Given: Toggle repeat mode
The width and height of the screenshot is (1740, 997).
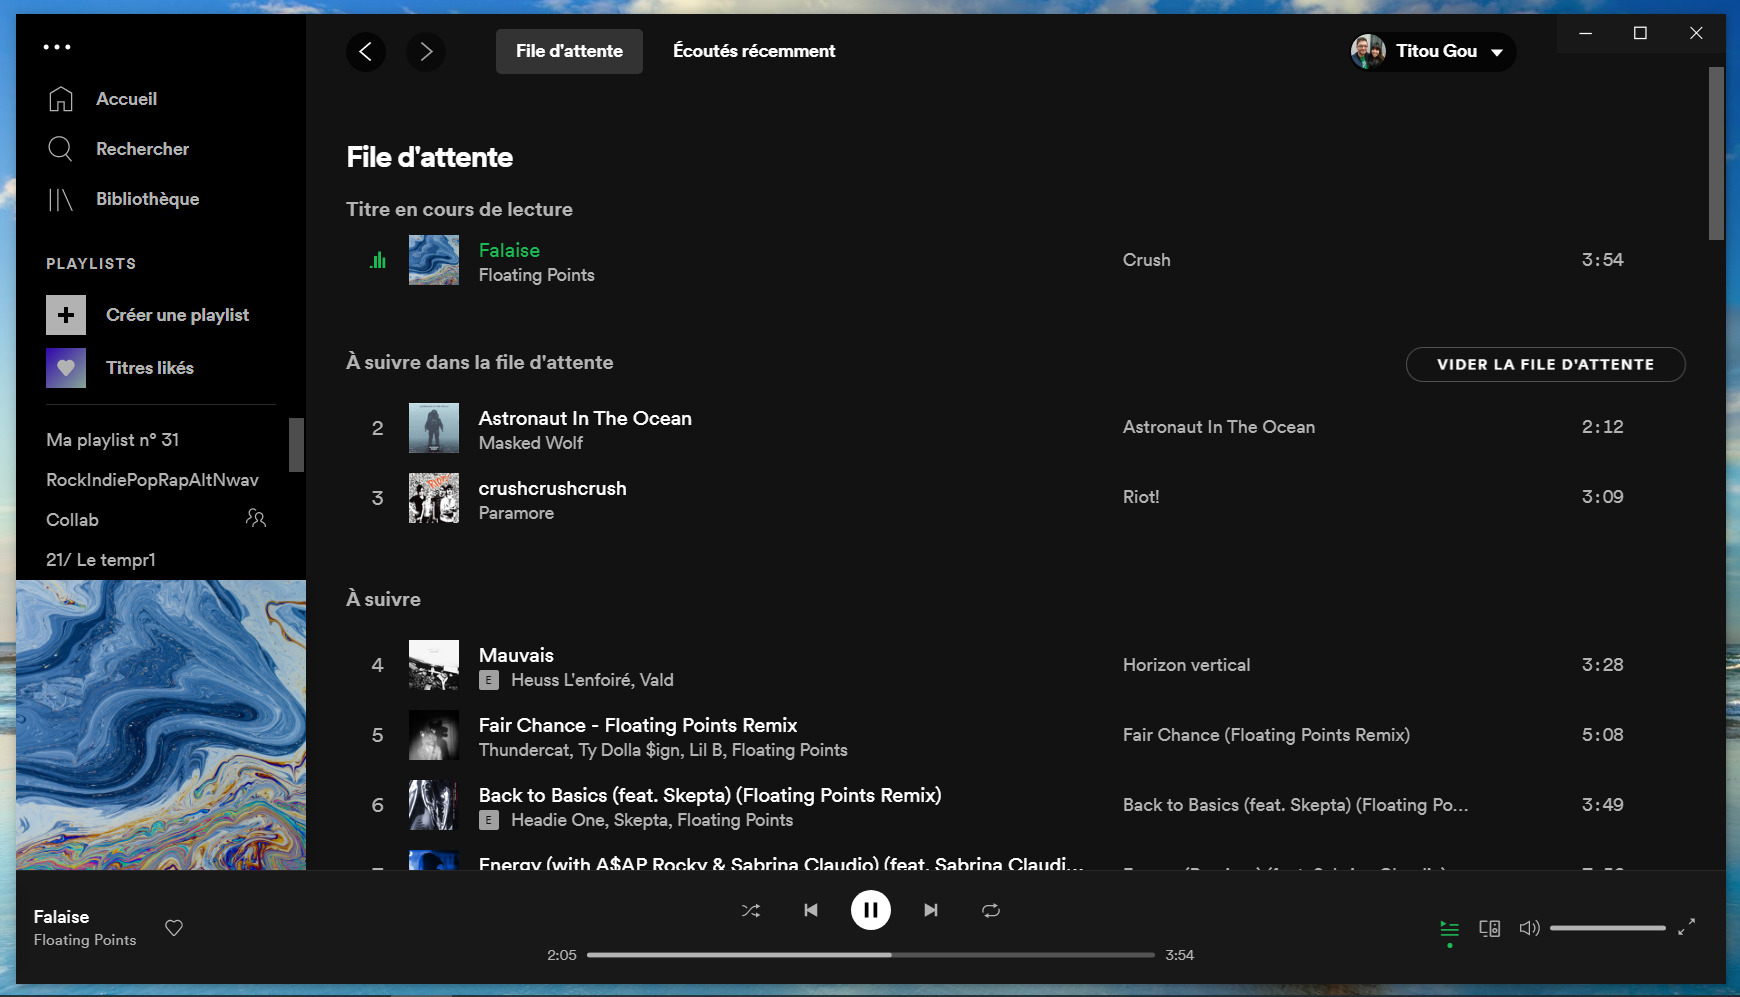Looking at the screenshot, I should [991, 910].
